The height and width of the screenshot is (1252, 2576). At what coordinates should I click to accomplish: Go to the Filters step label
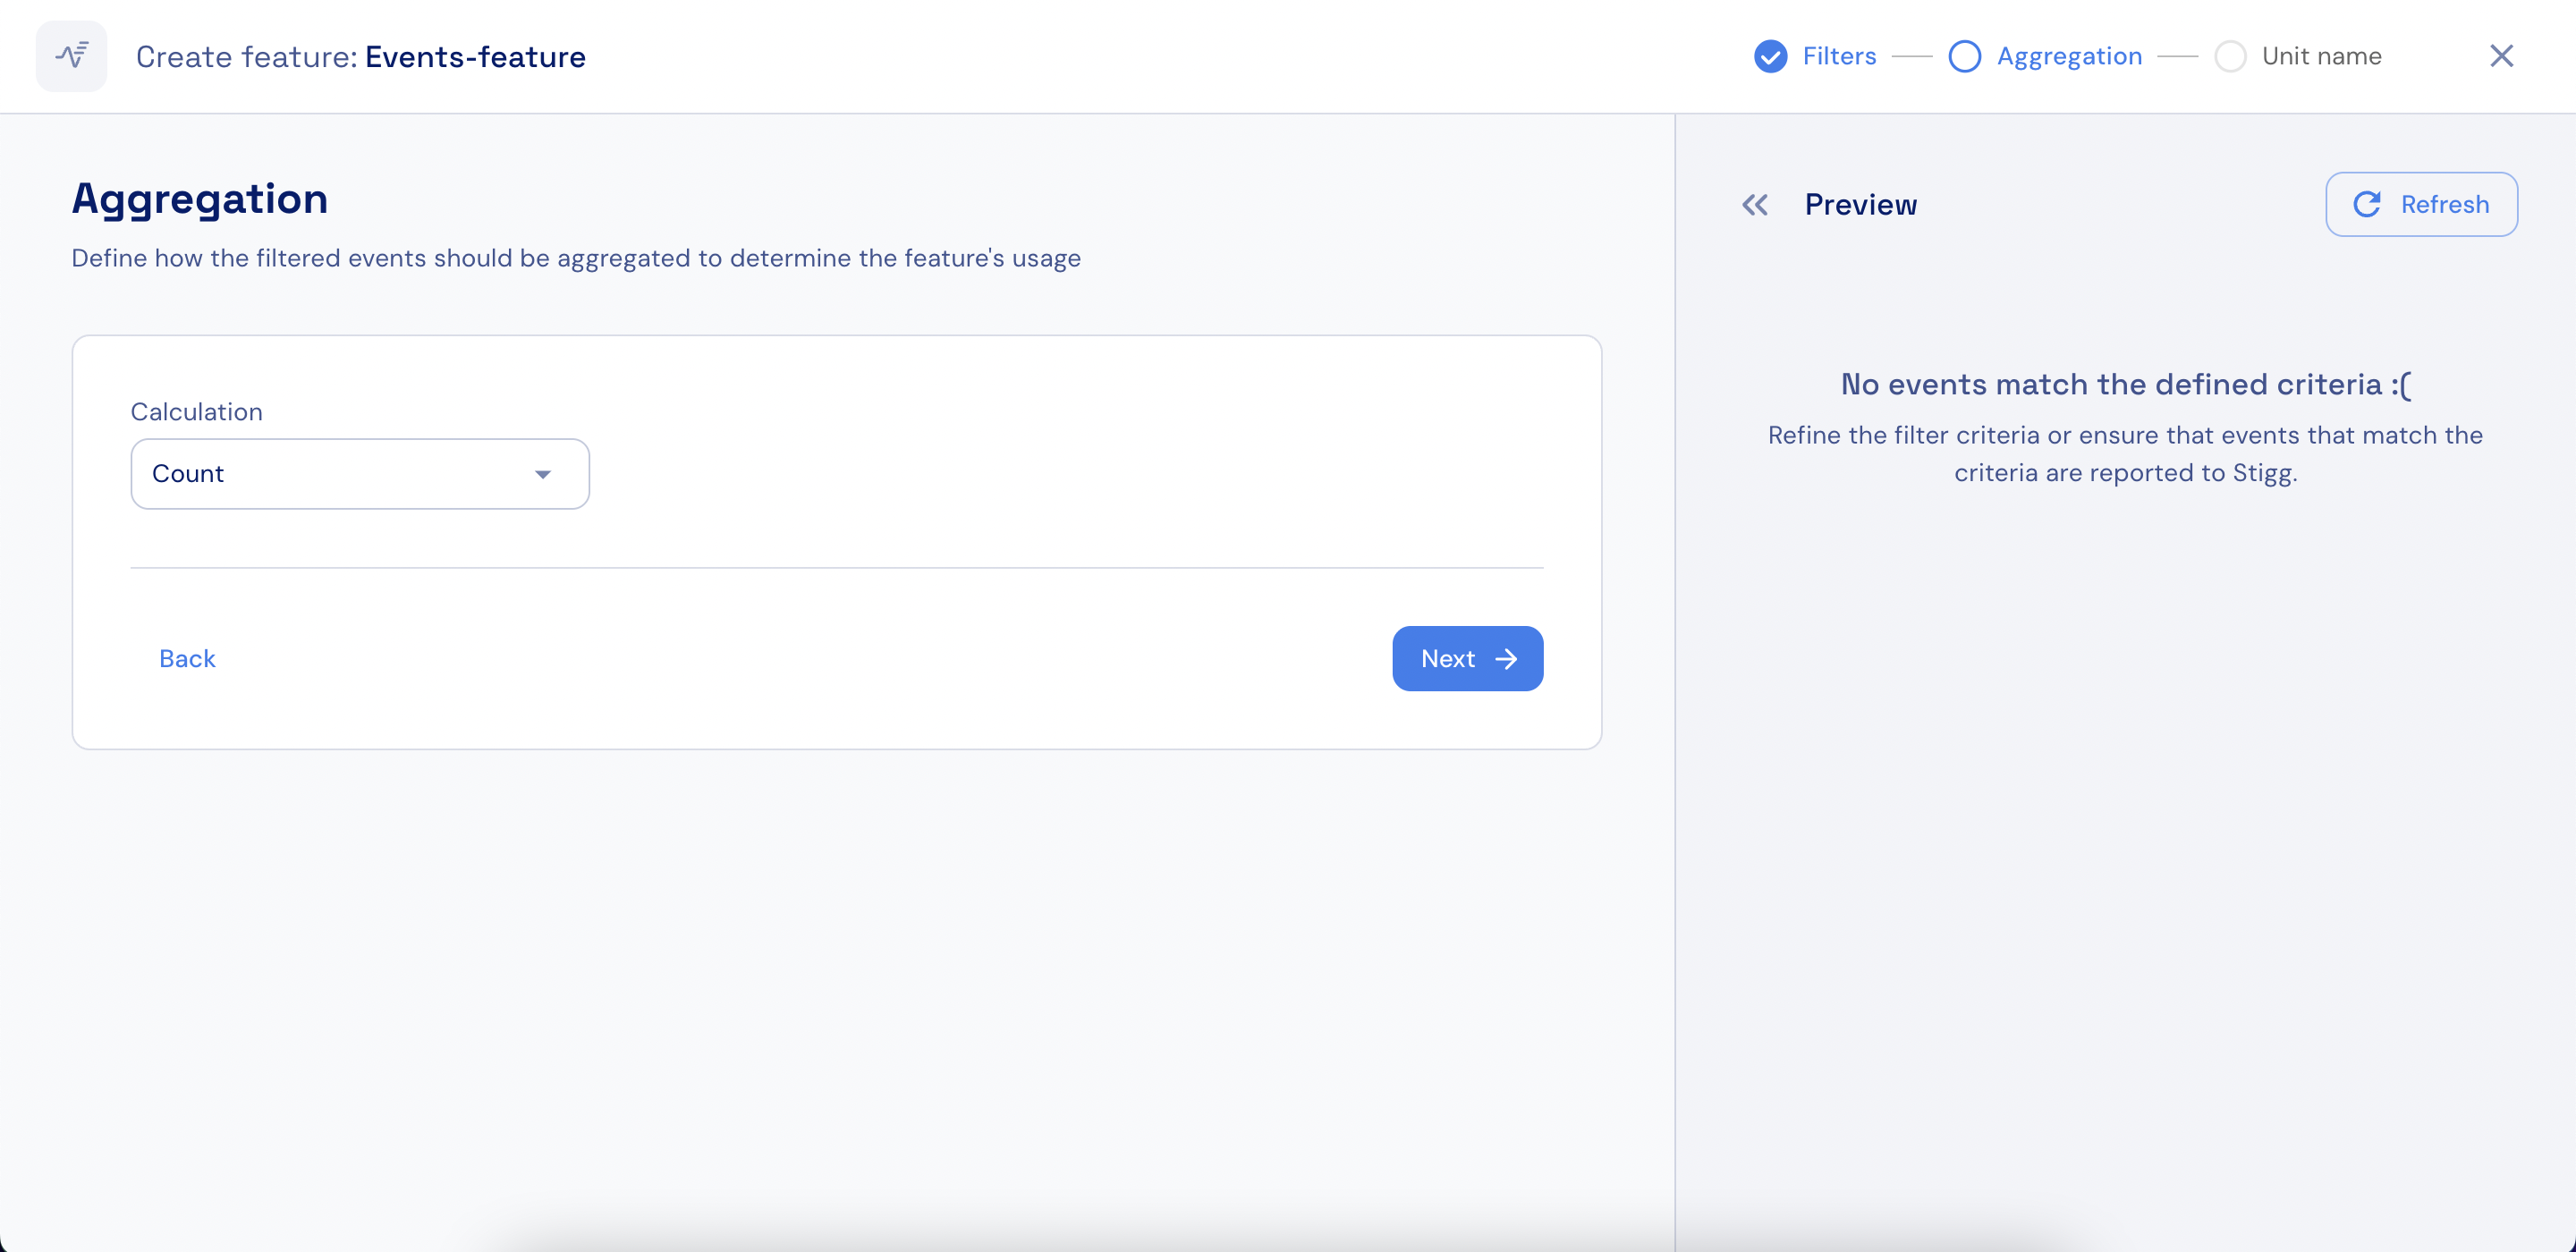(1839, 56)
